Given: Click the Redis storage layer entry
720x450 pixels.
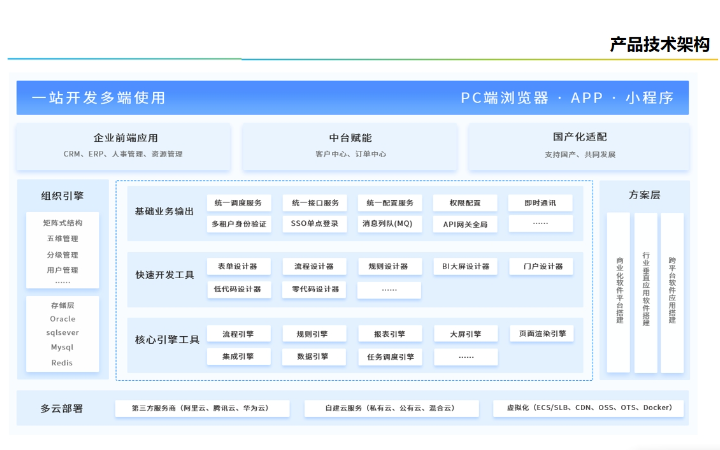Looking at the screenshot, I should [63, 362].
